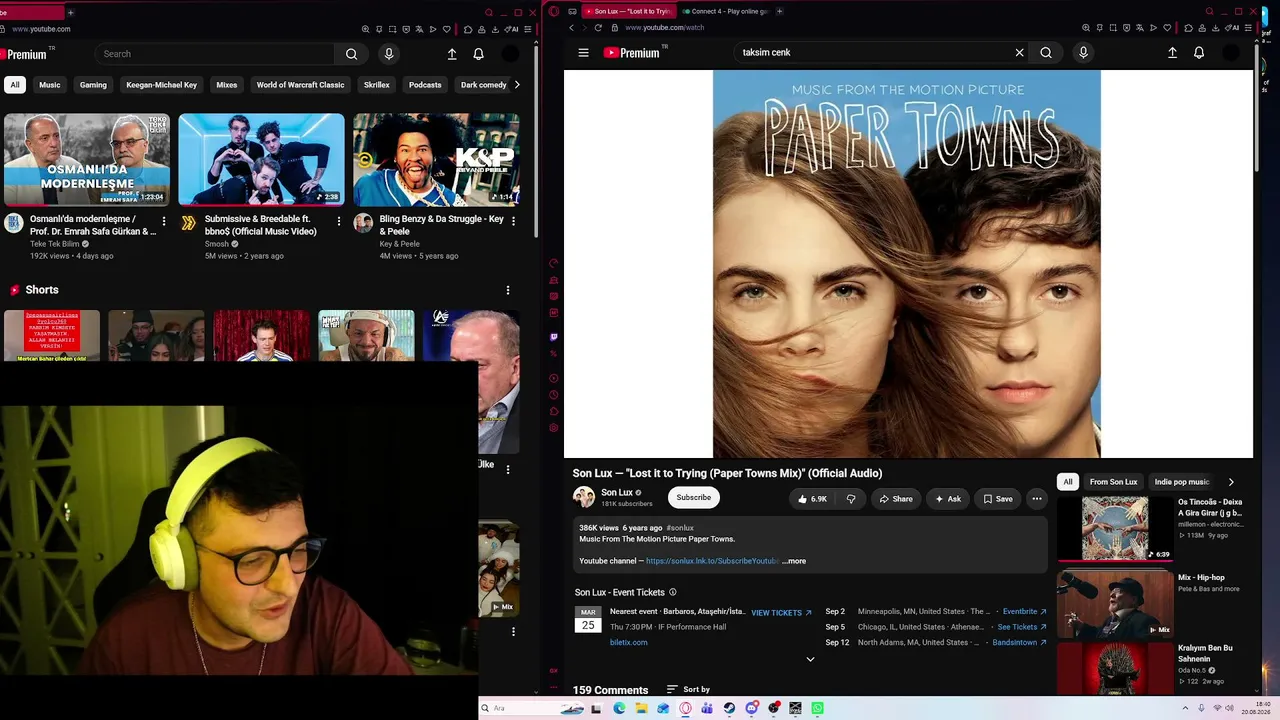Open the 'Mix - Hip-hop' playlist thumbnail
Image resolution: width=1280 pixels, height=720 pixels.
(1115, 603)
